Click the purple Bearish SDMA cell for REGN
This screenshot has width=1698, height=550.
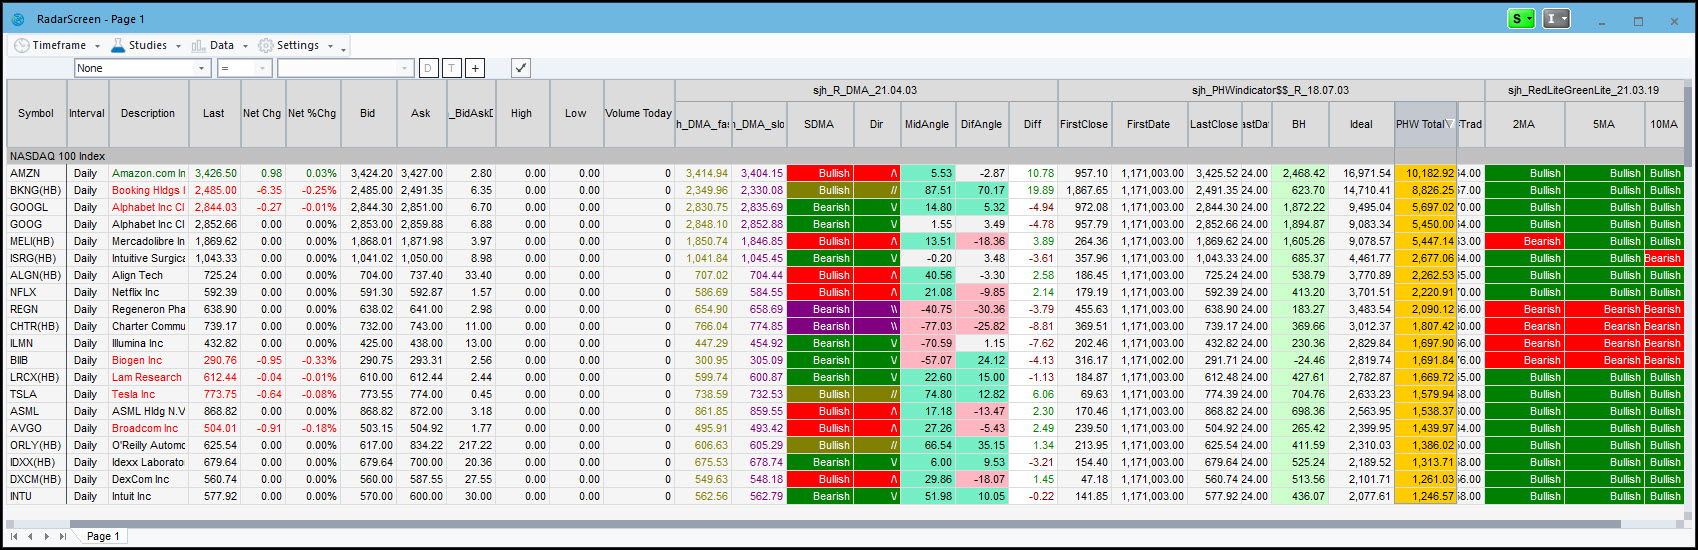[819, 309]
